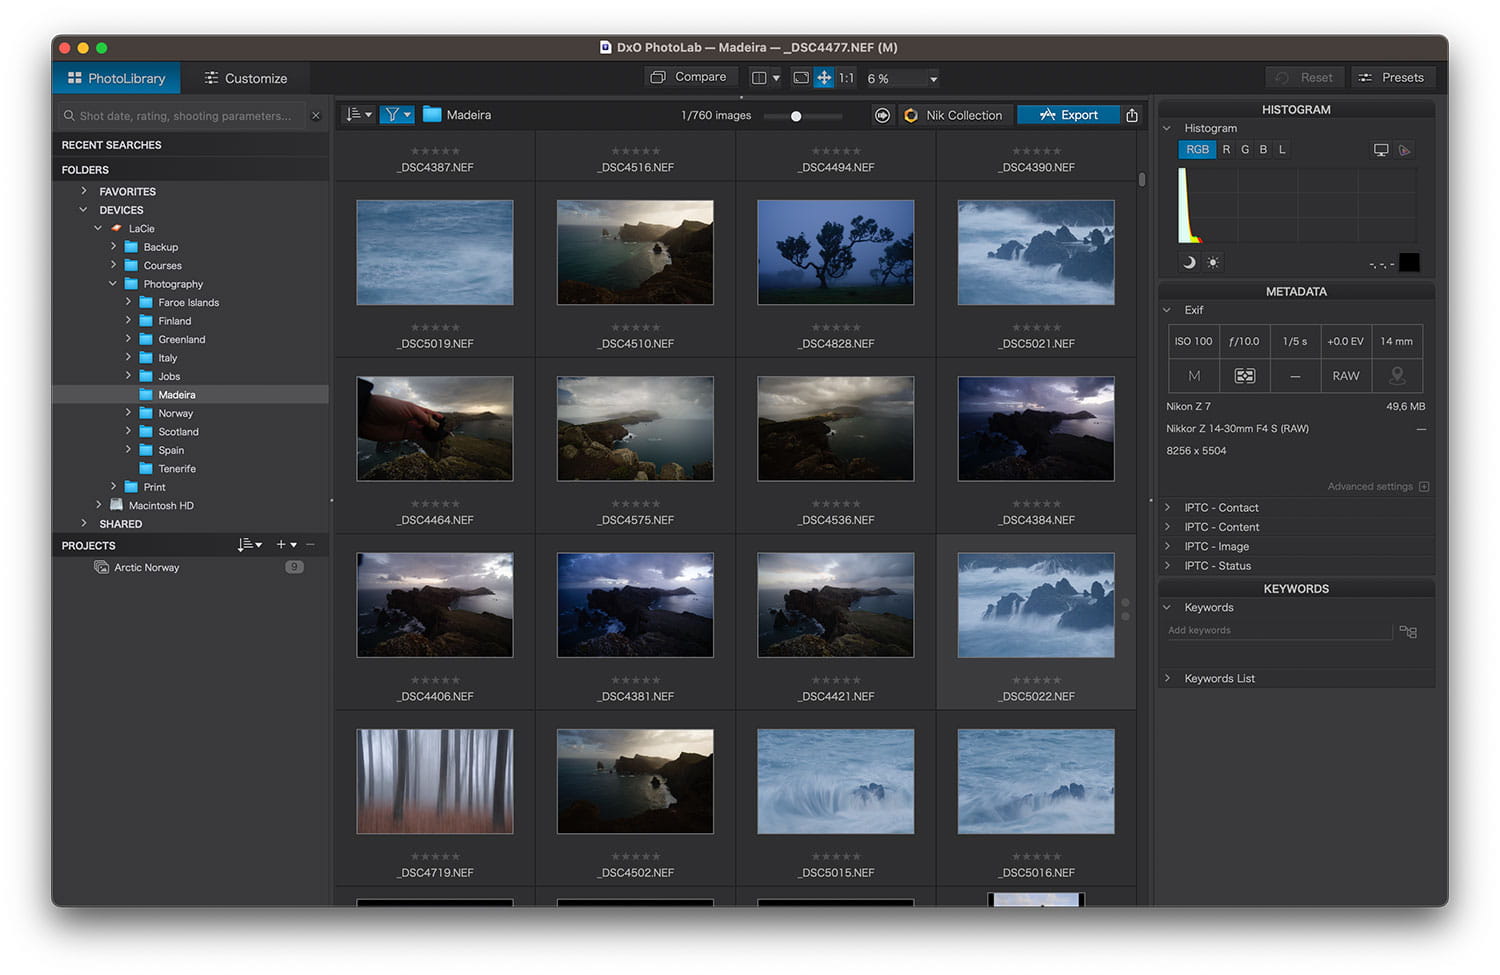1500x975 pixels.
Task: Select thumbnail _DSC4719.NEF forest photo
Action: coord(435,781)
